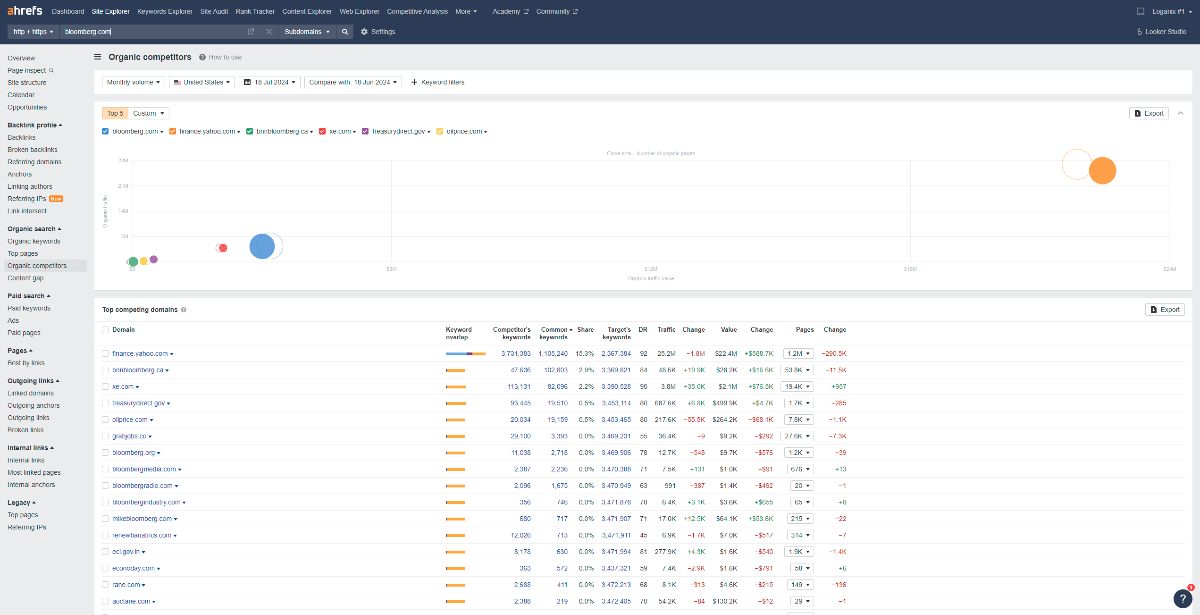Collapse the chart panel chevron
This screenshot has width=1200, height=615.
[x=1180, y=113]
